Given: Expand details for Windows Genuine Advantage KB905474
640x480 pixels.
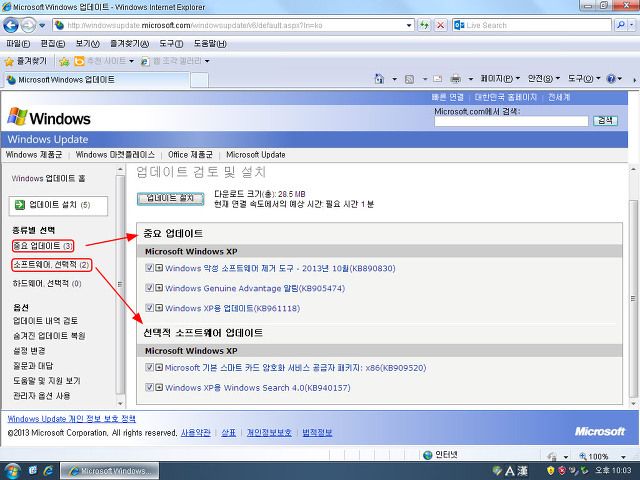Looking at the screenshot, I should click(159, 288).
